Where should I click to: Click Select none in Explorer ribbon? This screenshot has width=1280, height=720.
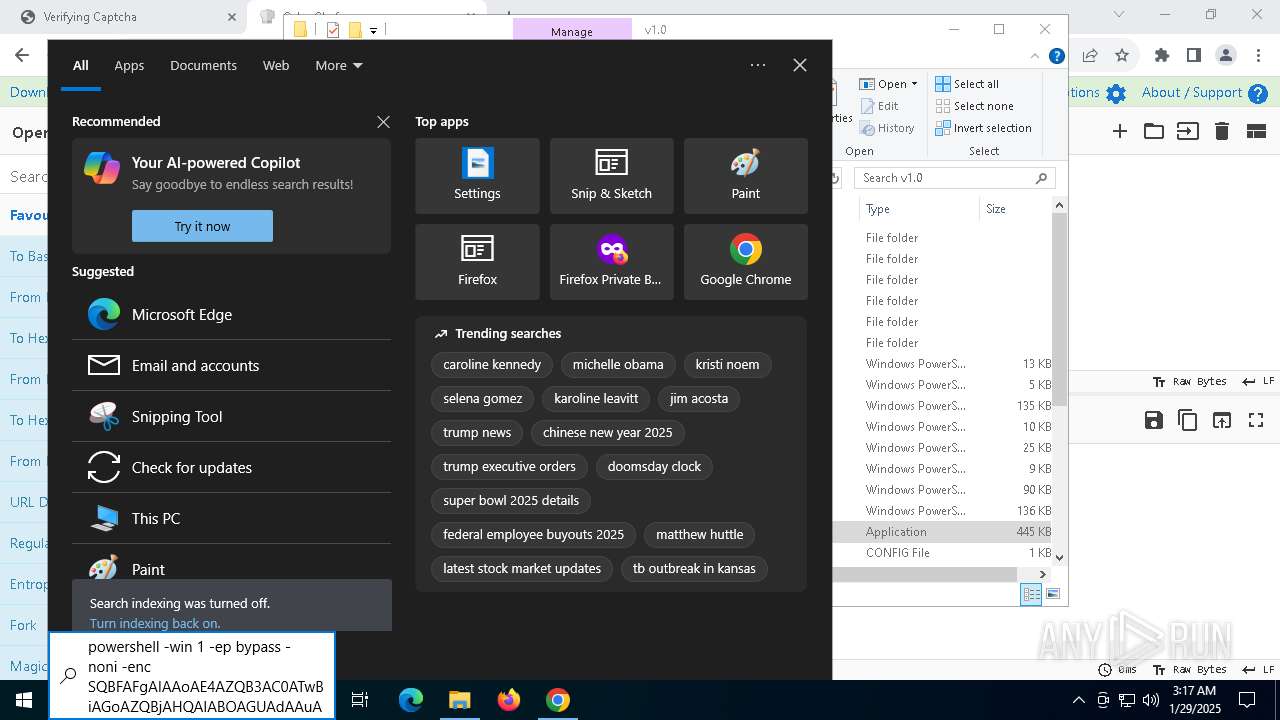(x=975, y=106)
